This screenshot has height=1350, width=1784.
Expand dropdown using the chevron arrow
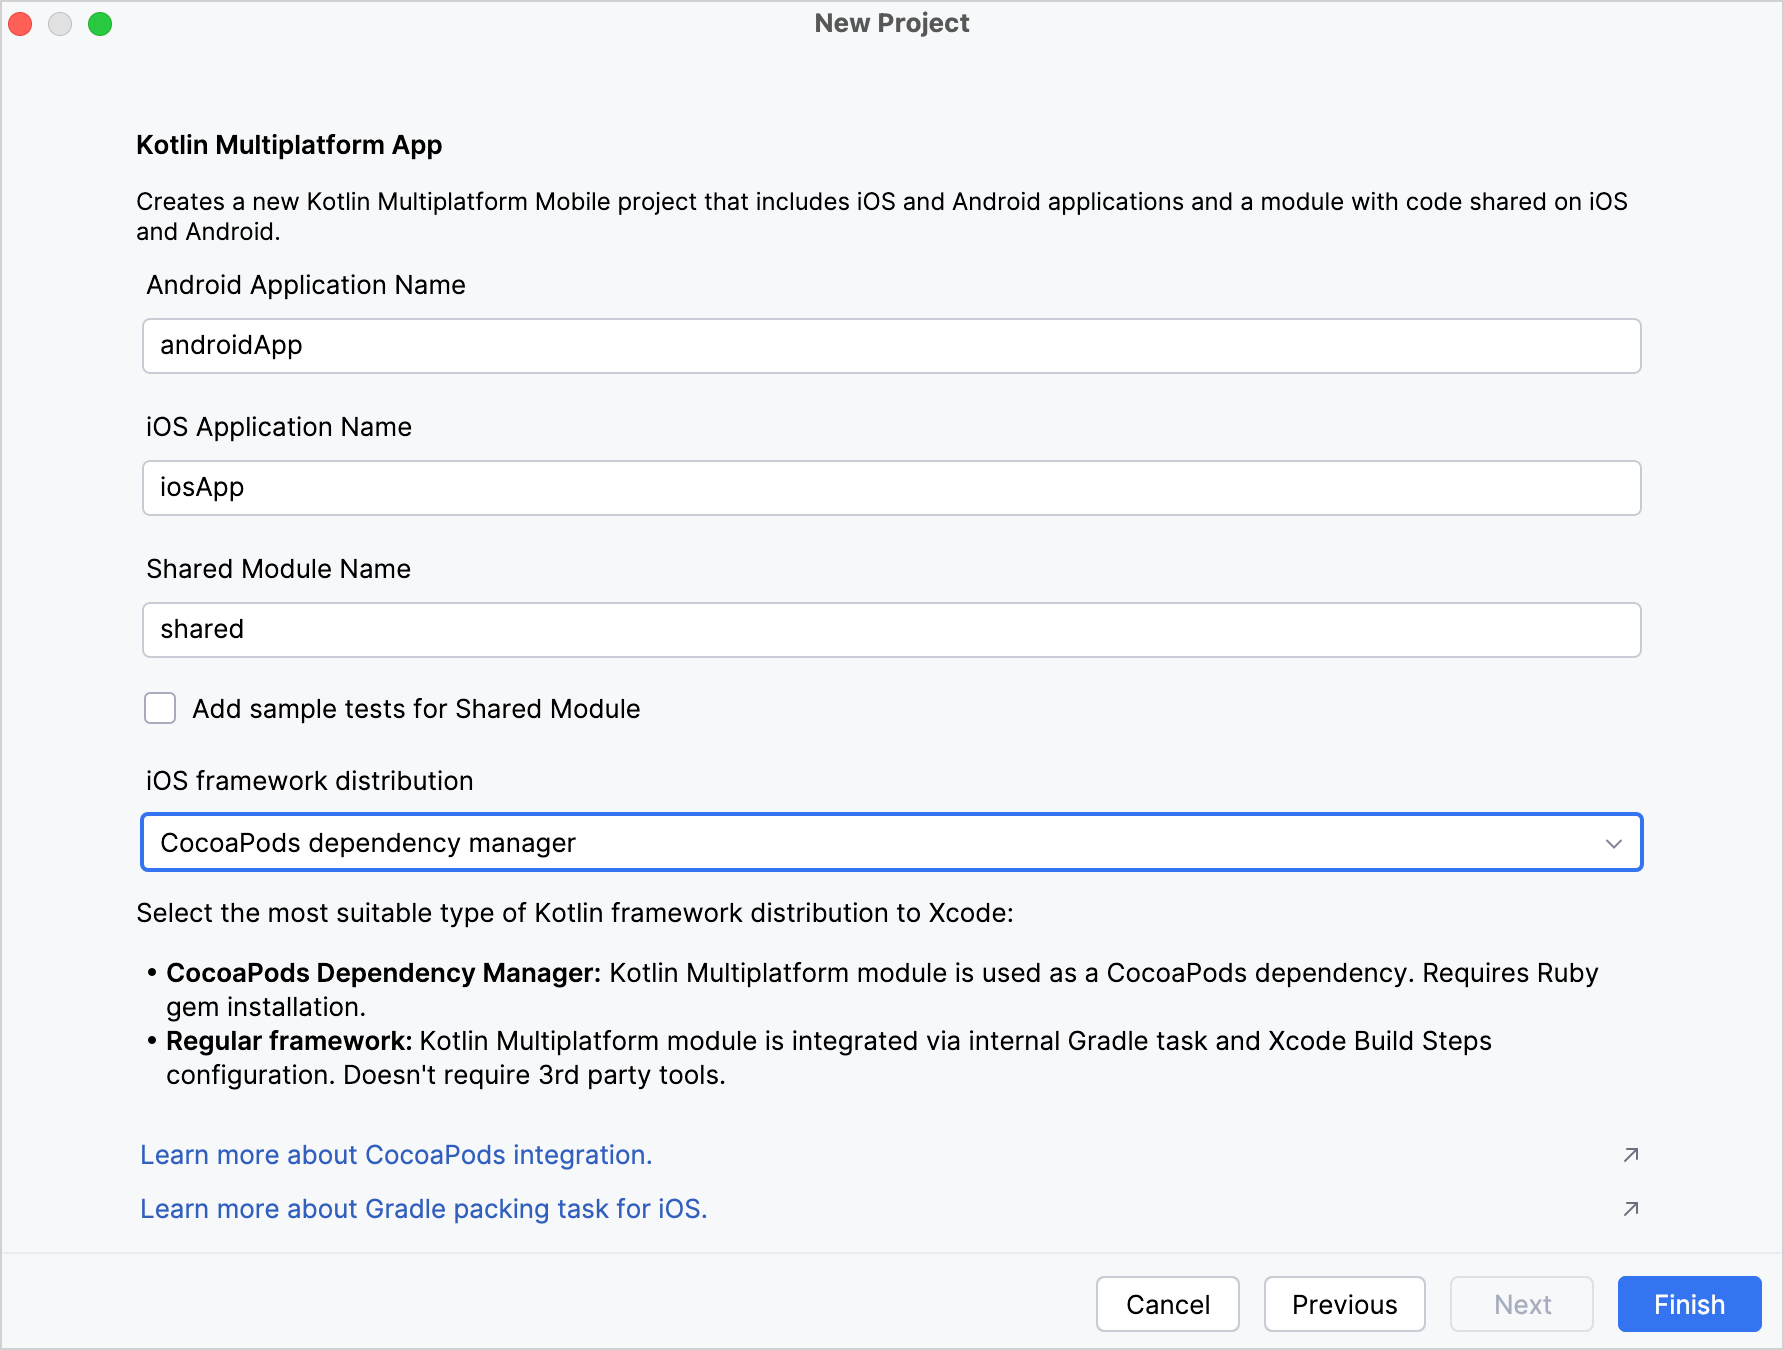coord(1613,843)
